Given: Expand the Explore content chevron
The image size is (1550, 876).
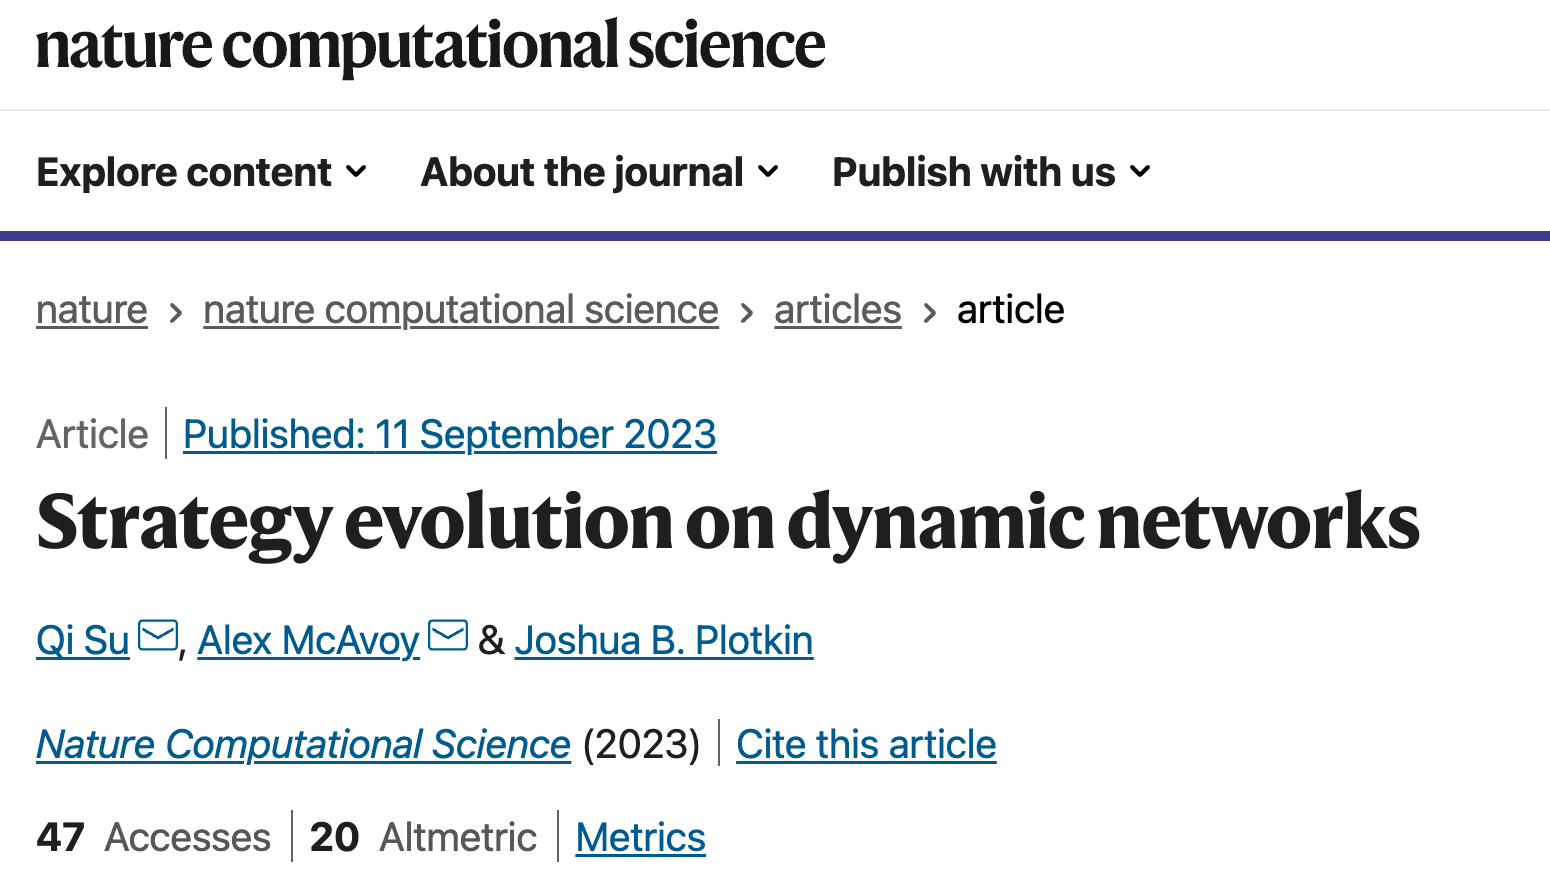Looking at the screenshot, I should (356, 172).
